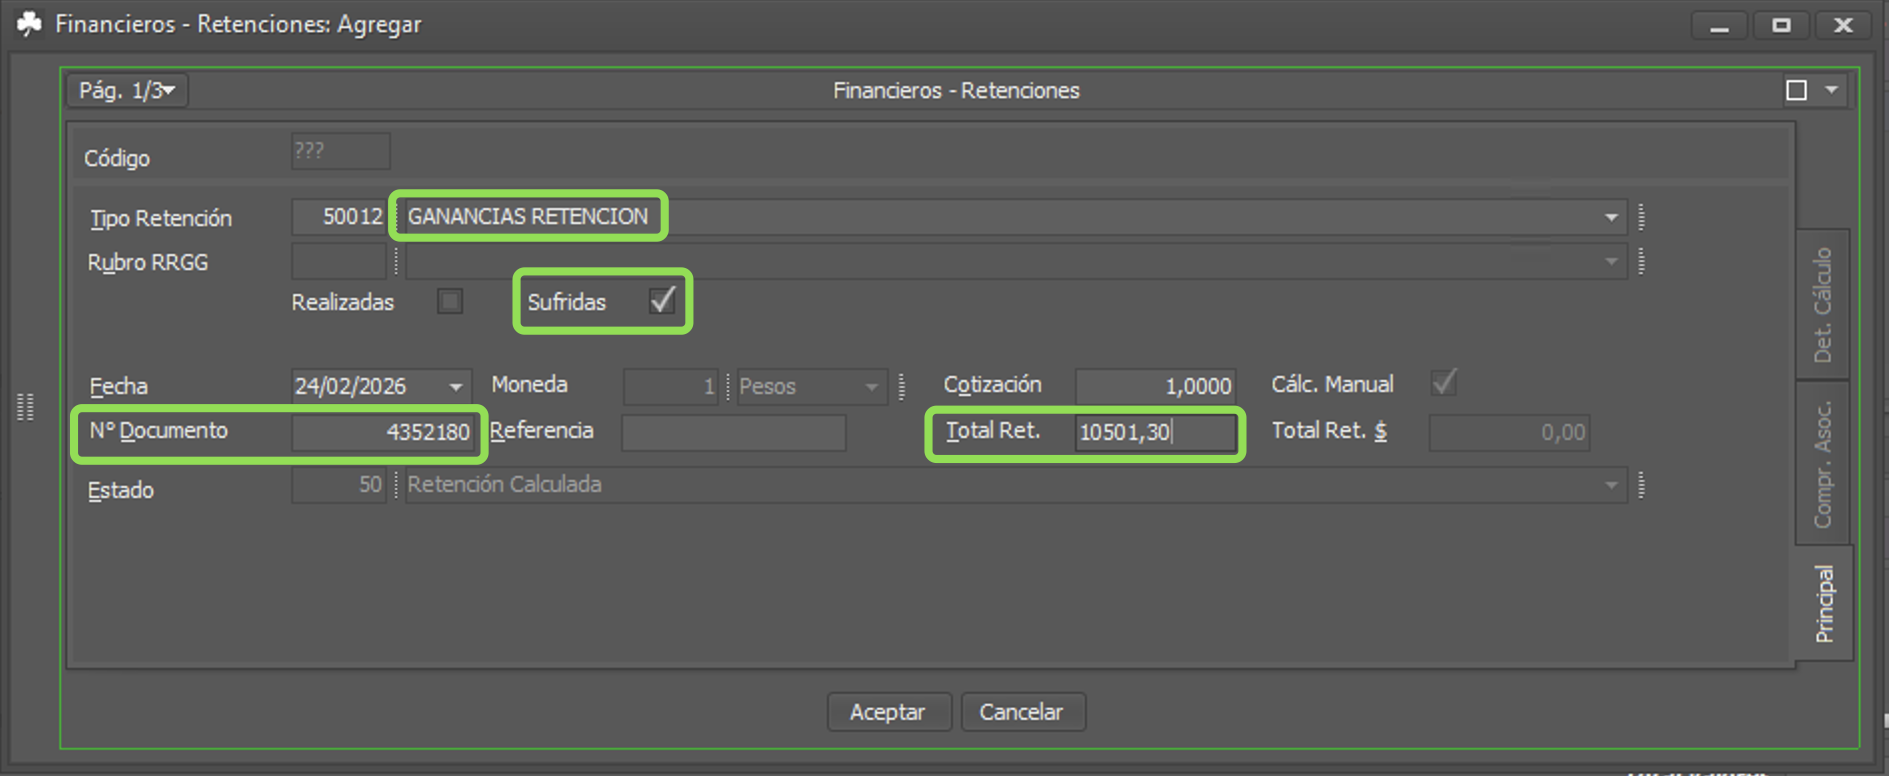Viewport: 1889px width, 776px height.
Task: Click the dotted grip beside Estado field
Action: coord(1641,485)
